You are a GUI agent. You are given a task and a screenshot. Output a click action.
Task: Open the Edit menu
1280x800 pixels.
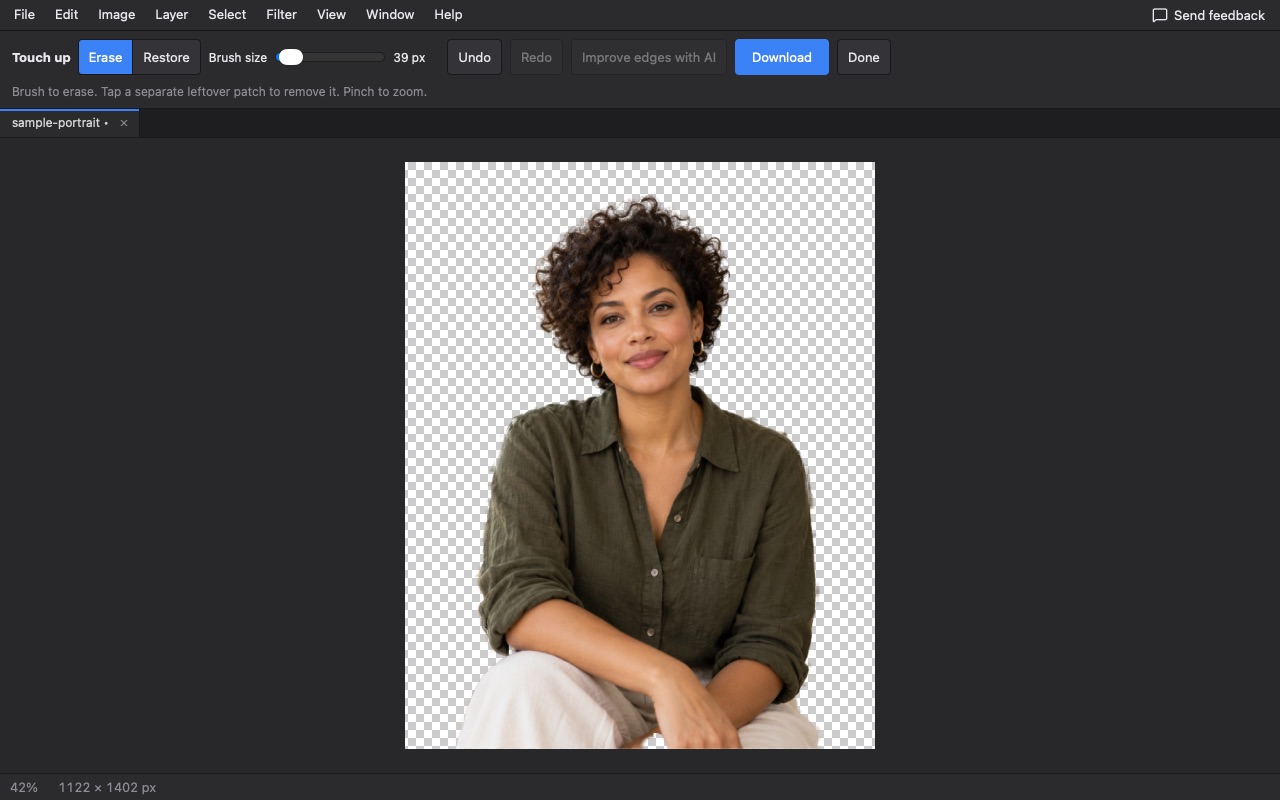point(66,14)
